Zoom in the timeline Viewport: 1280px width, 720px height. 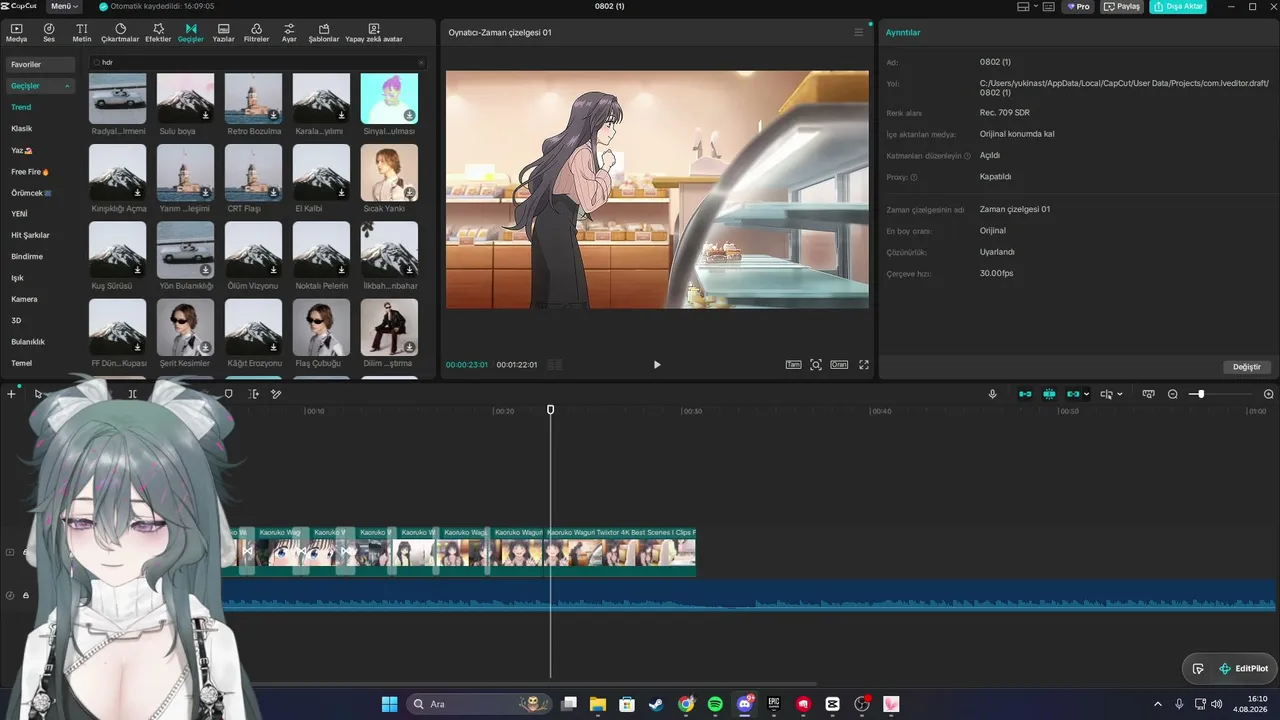tap(1269, 394)
